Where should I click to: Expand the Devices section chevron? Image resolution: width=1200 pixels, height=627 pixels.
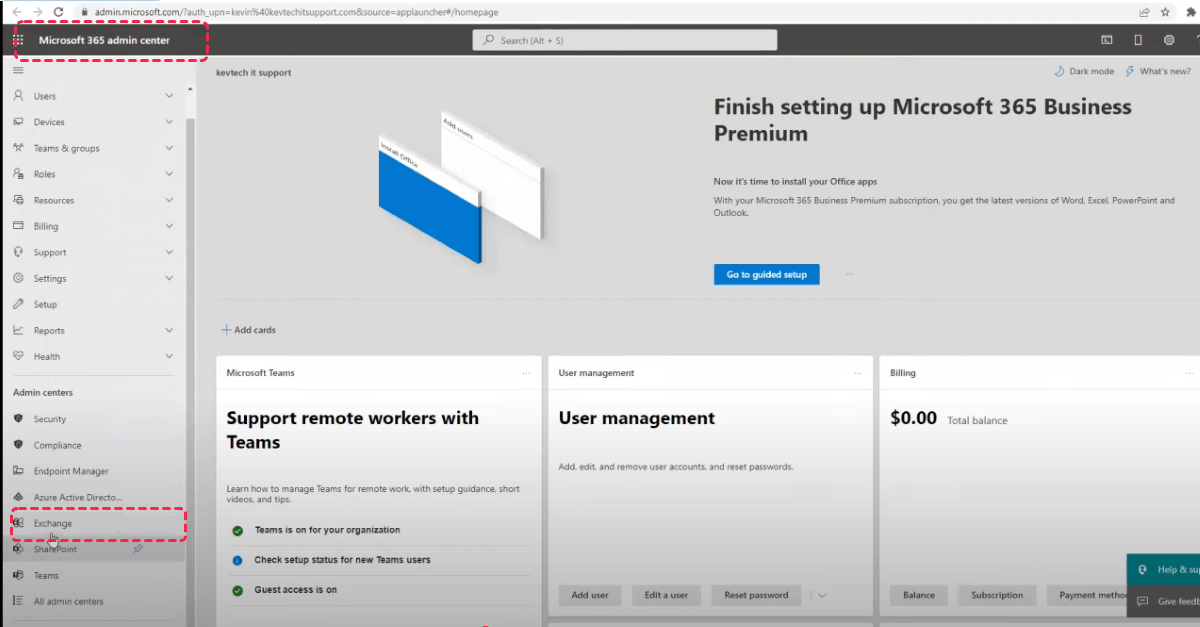pyautogui.click(x=169, y=122)
